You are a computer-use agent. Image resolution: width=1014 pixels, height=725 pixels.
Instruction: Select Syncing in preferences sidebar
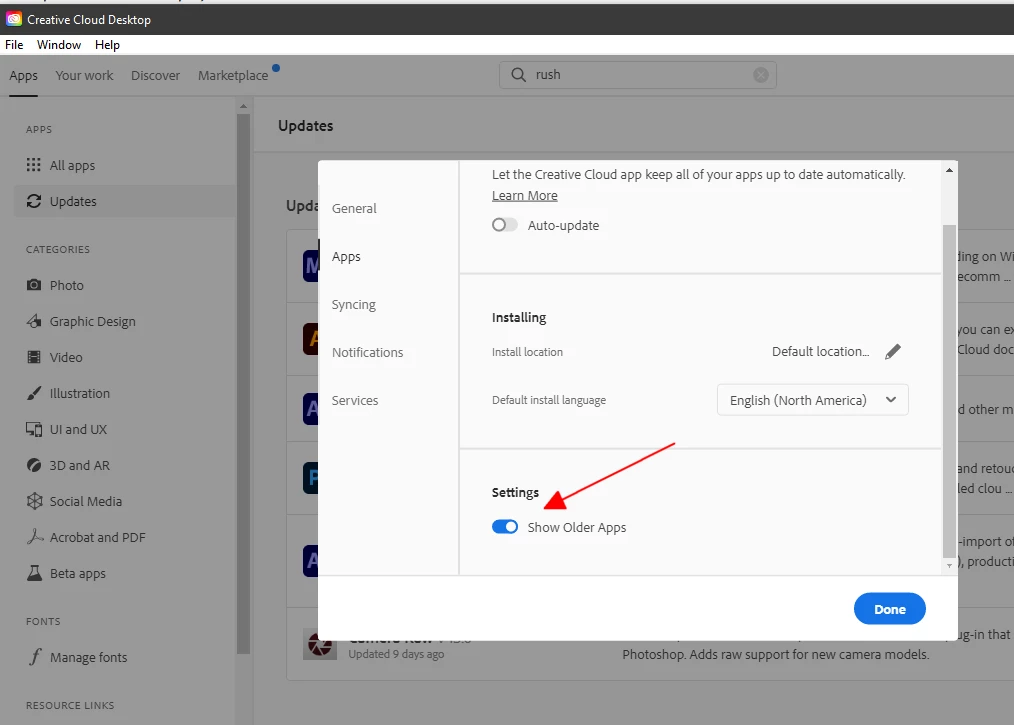coord(354,305)
